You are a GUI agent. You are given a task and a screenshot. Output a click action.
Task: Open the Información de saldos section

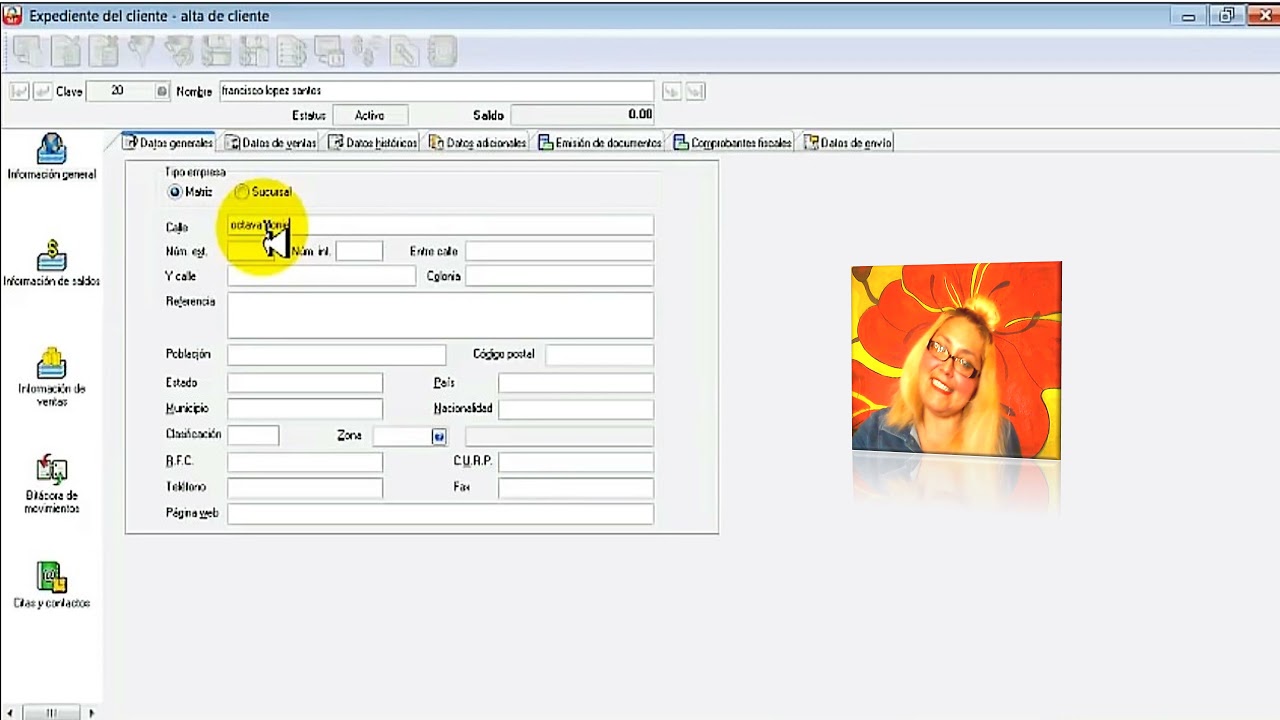(x=52, y=264)
